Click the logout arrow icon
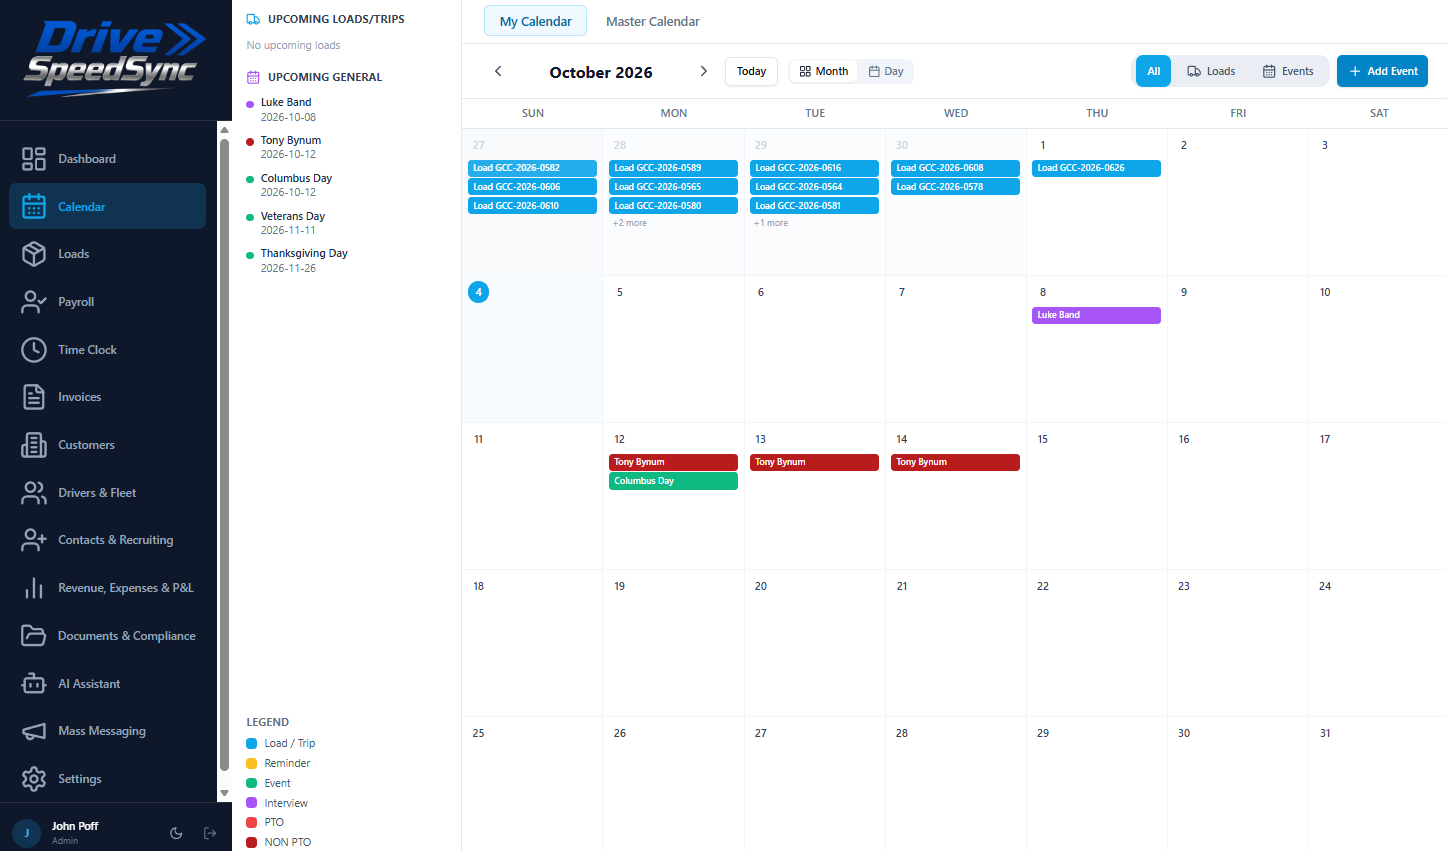The height and width of the screenshot is (851, 1447). click(x=210, y=833)
